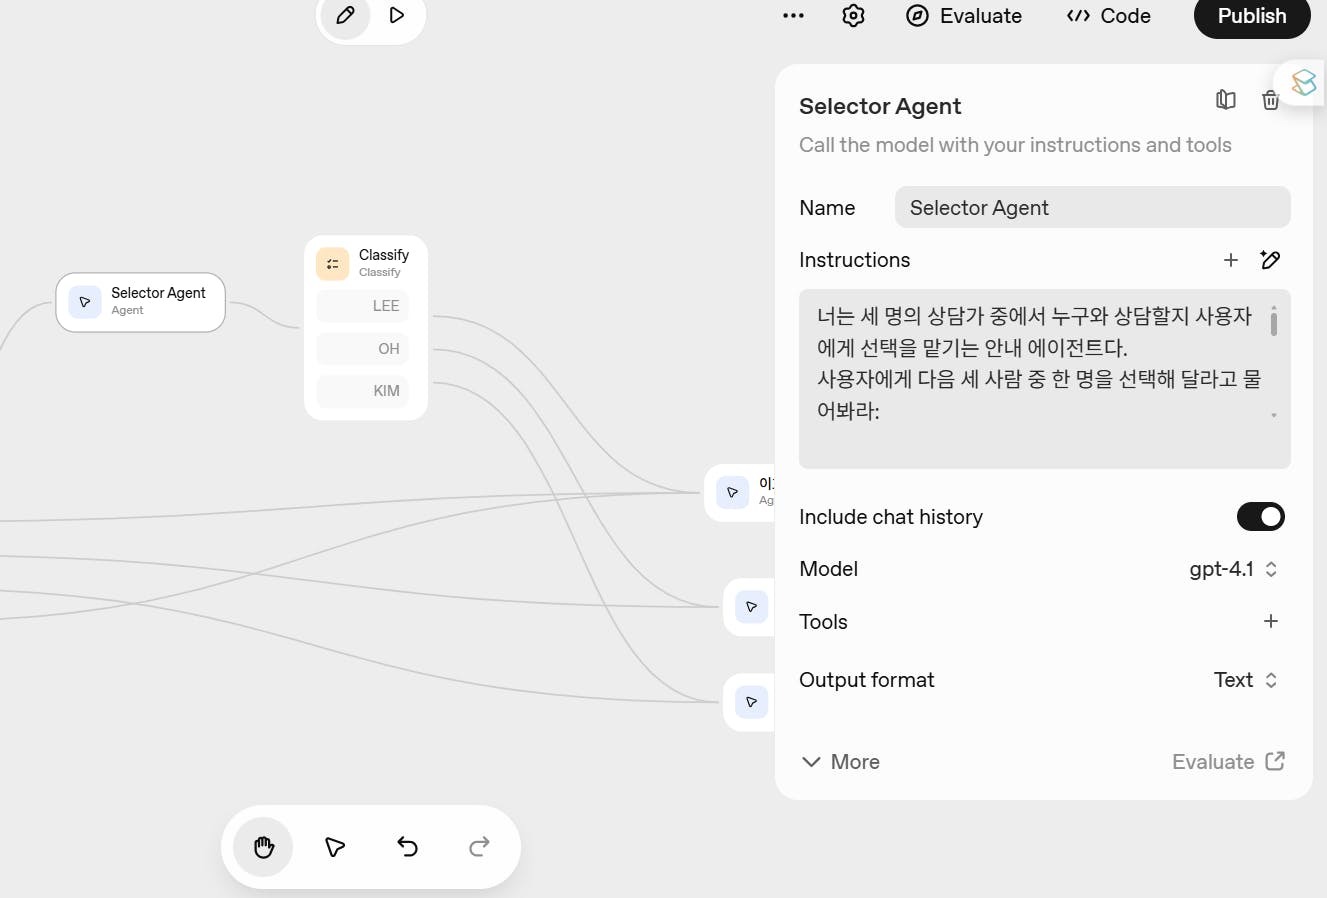Open the Evaluate external link in panel
Viewport: 1327px width, 898px height.
click(x=1229, y=762)
